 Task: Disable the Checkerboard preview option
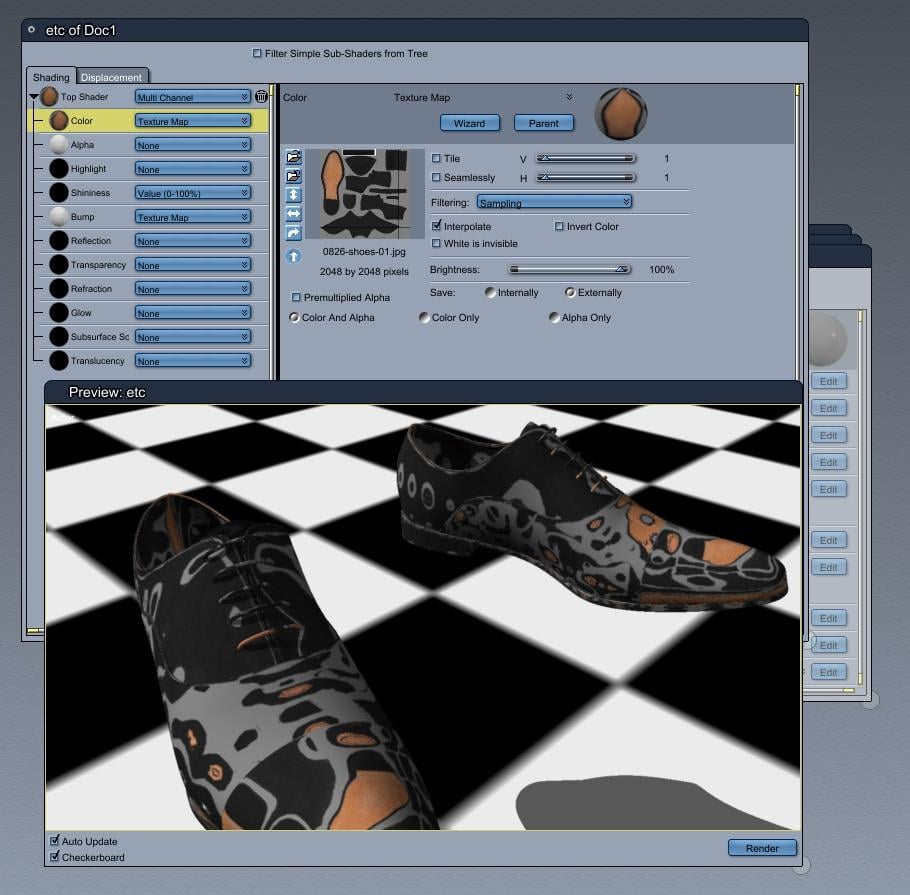point(55,857)
